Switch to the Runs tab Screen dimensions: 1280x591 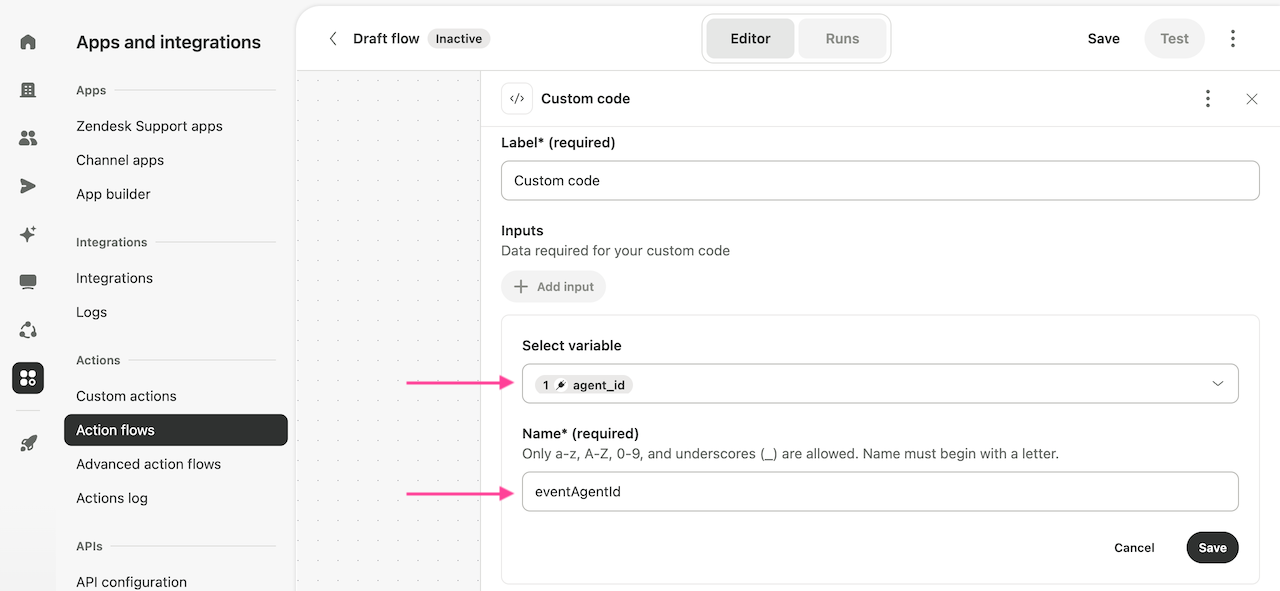coord(842,39)
